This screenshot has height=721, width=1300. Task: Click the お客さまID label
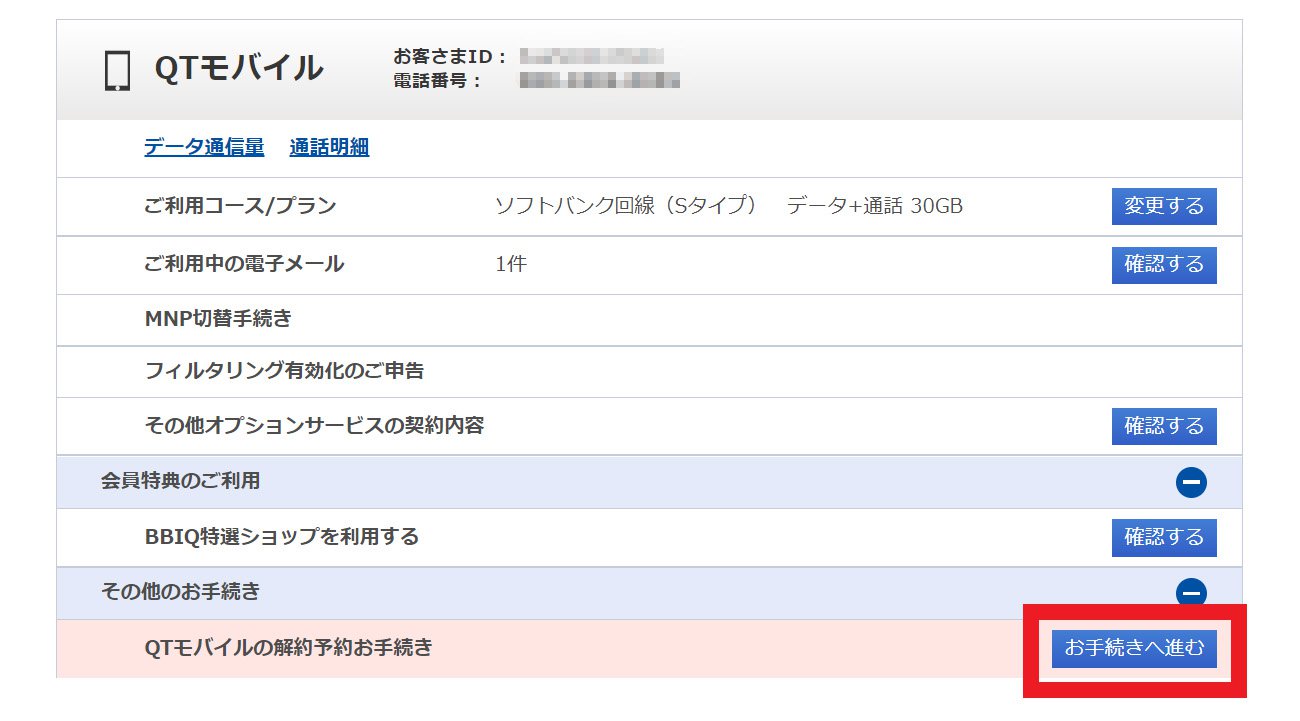point(451,57)
